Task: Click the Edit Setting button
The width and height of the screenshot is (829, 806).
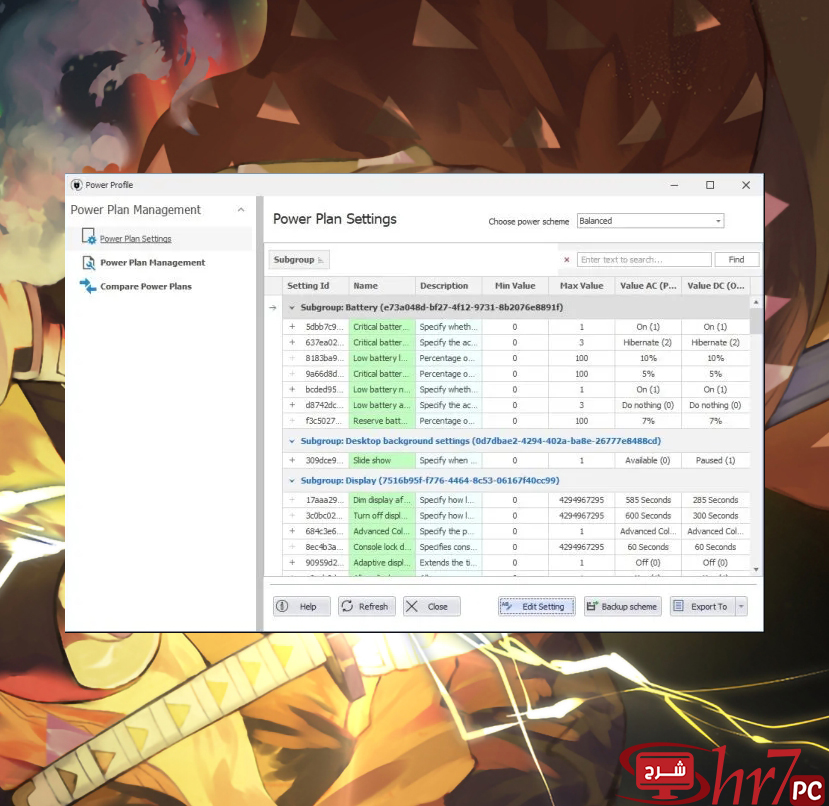Action: tap(537, 607)
